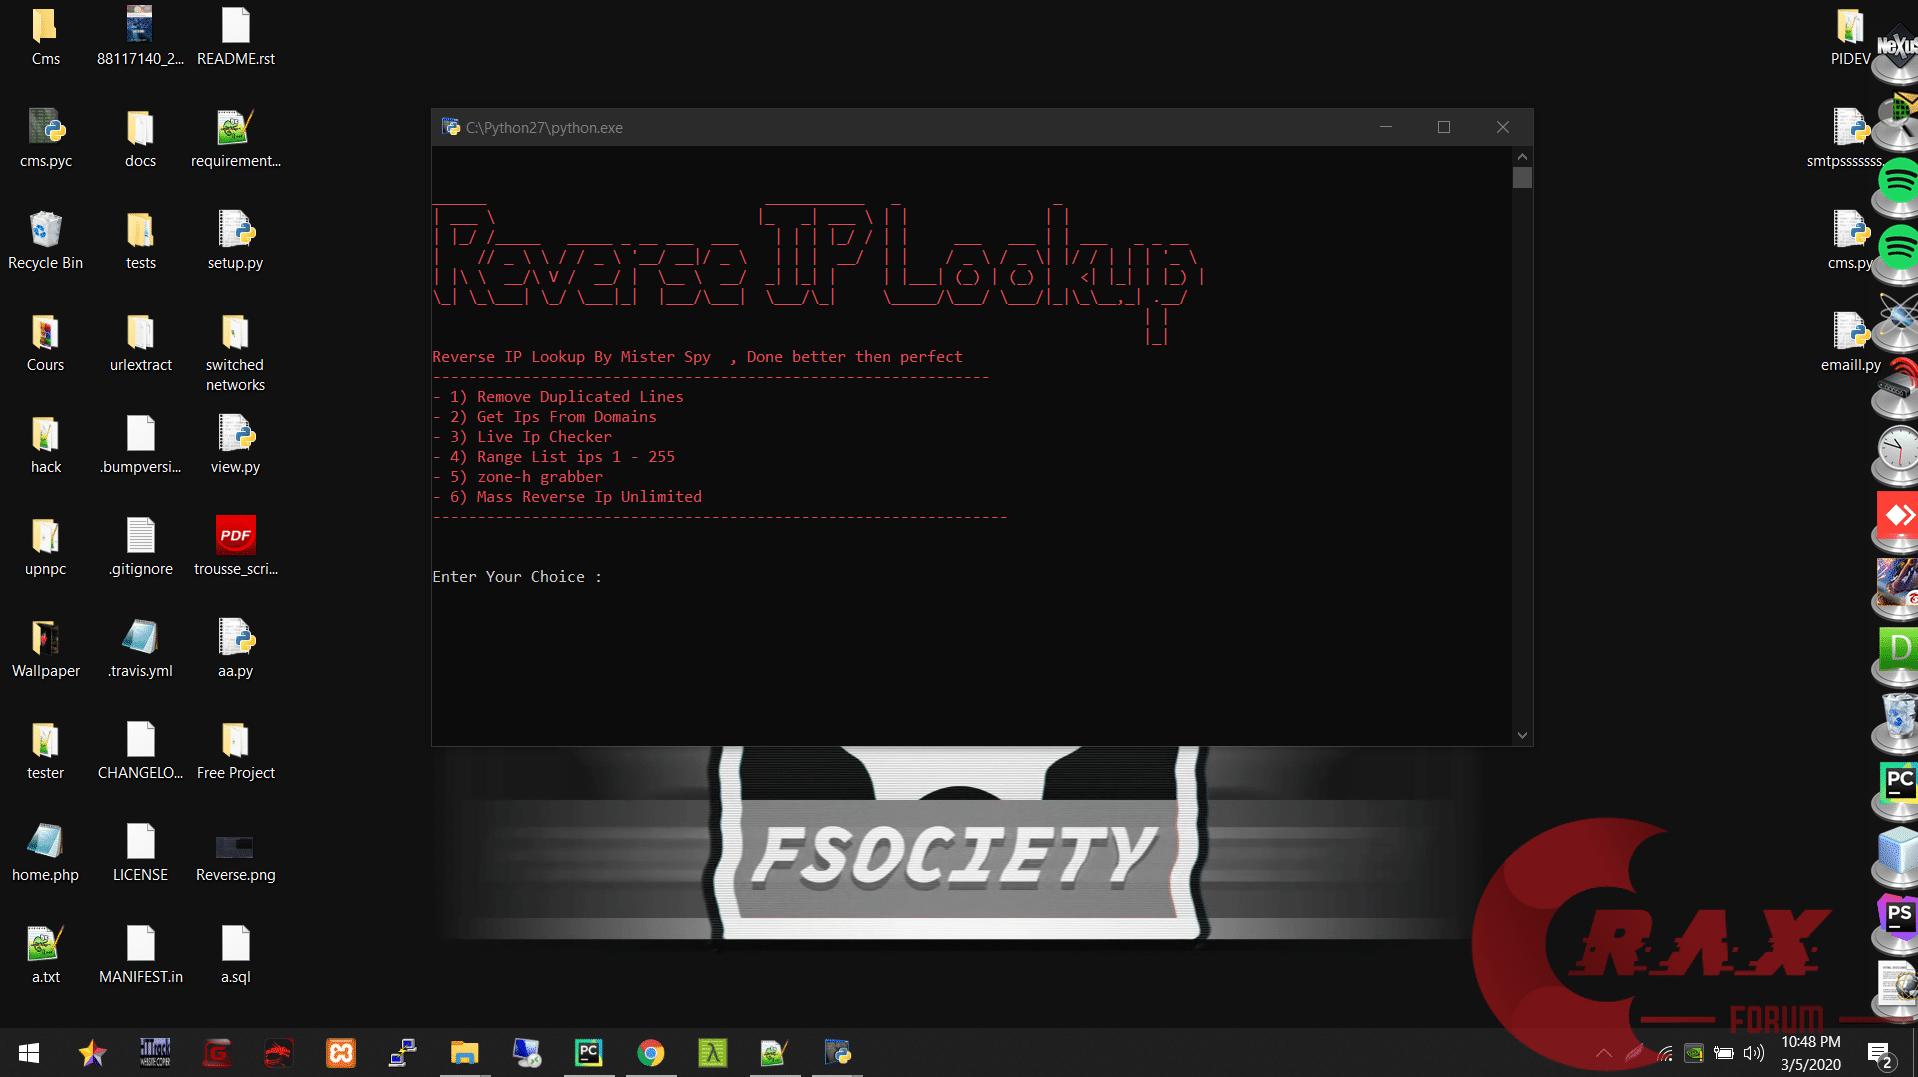1918x1077 pixels.
Task: Switch to PyCharm in the taskbar
Action: [x=588, y=1052]
